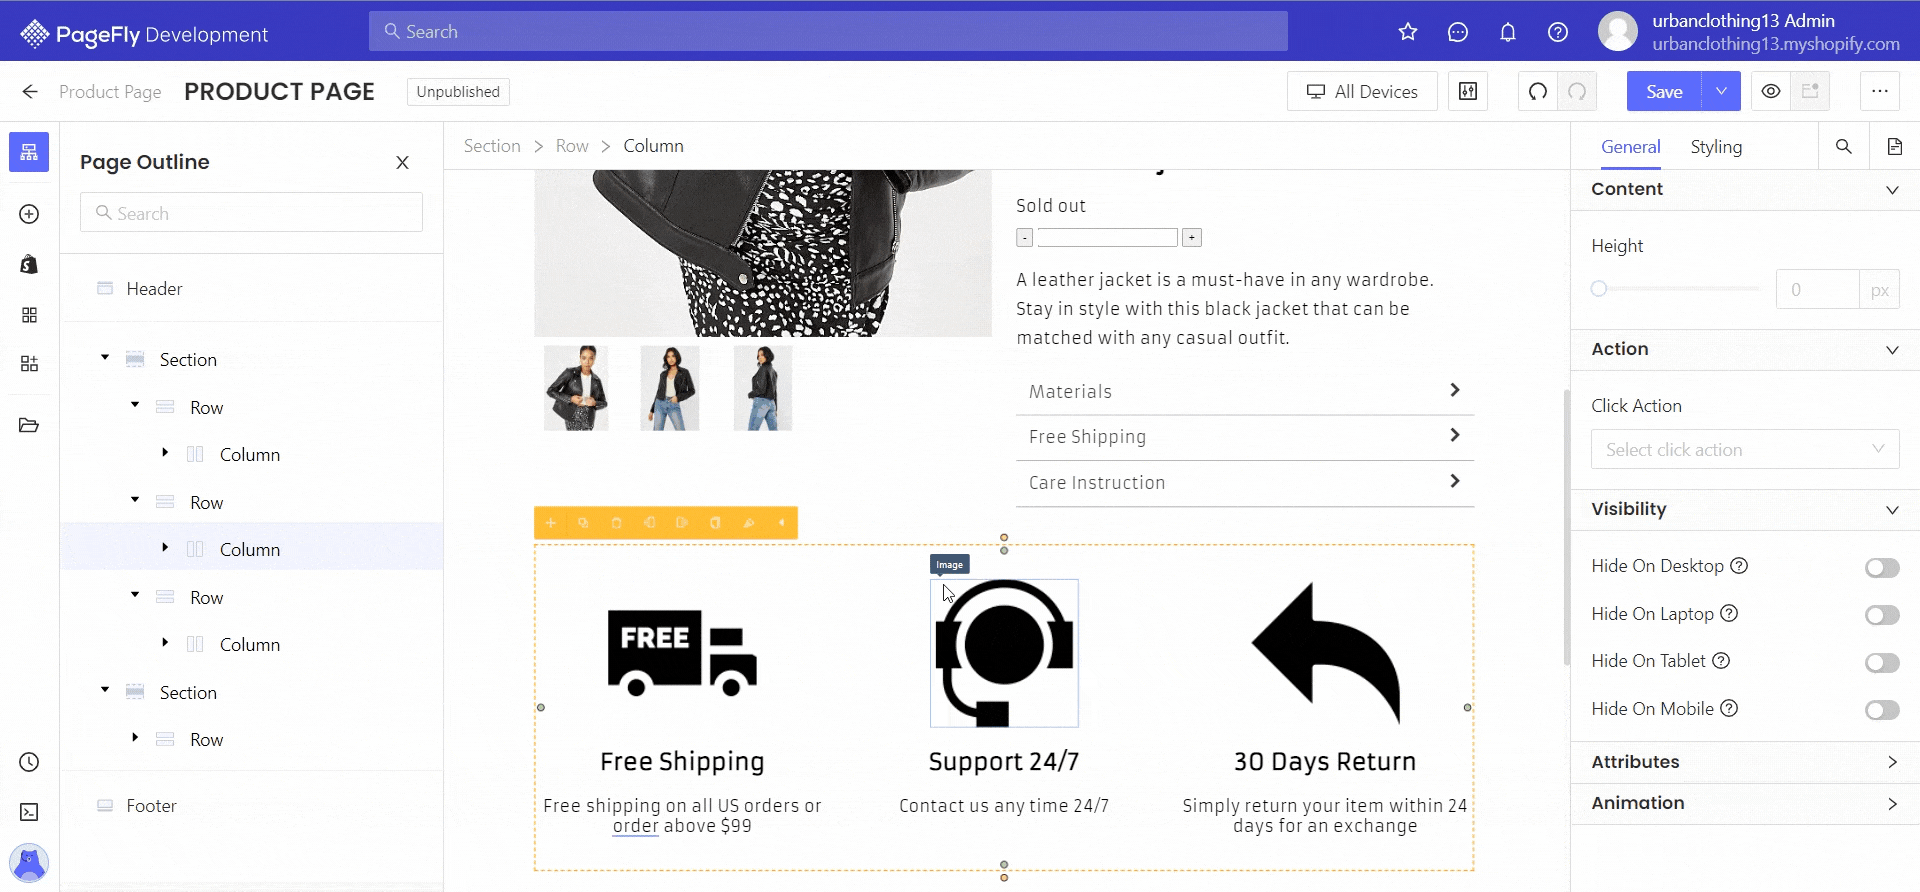Switch to the General tab

(x=1630, y=147)
